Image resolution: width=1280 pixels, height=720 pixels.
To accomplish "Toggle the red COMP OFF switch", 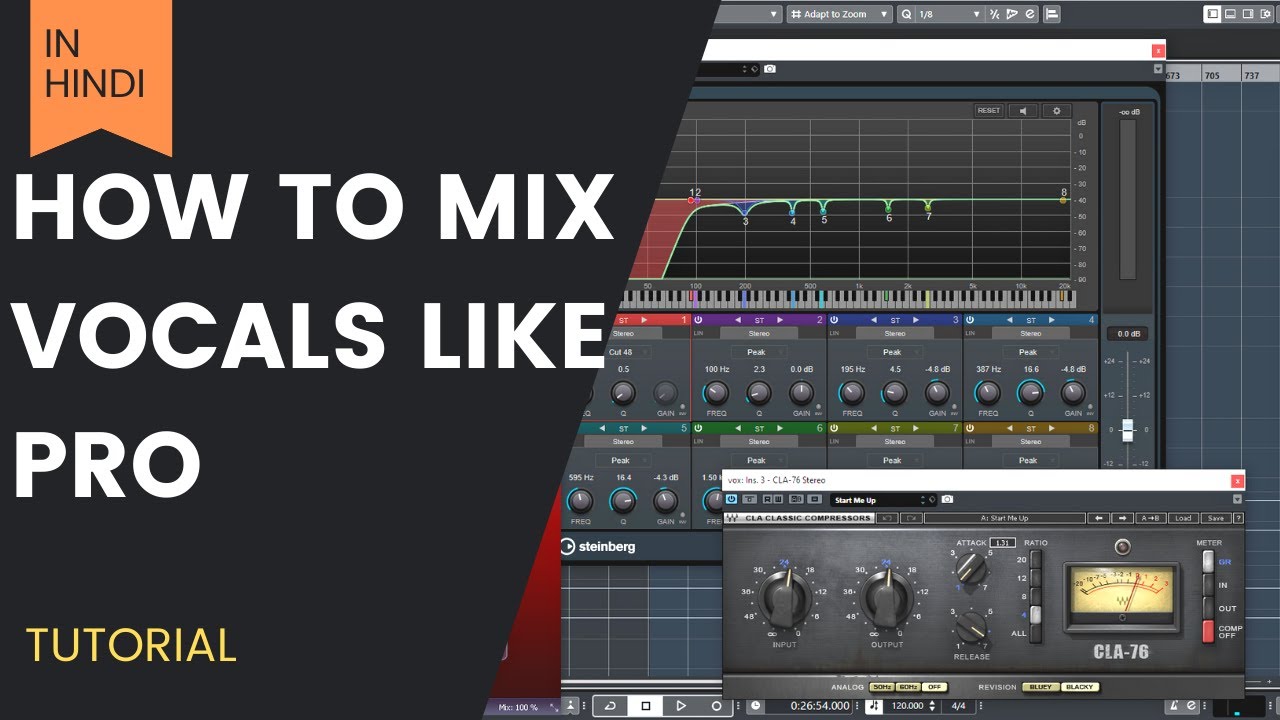I will (1208, 632).
